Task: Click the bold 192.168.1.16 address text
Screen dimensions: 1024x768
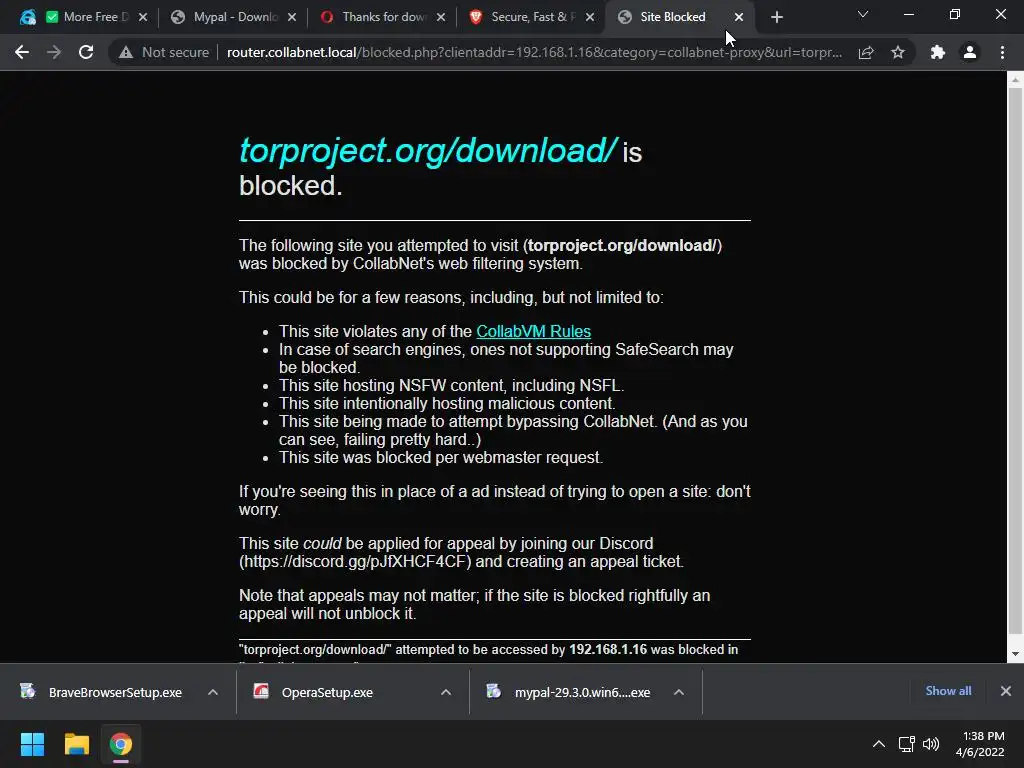Action: point(608,650)
